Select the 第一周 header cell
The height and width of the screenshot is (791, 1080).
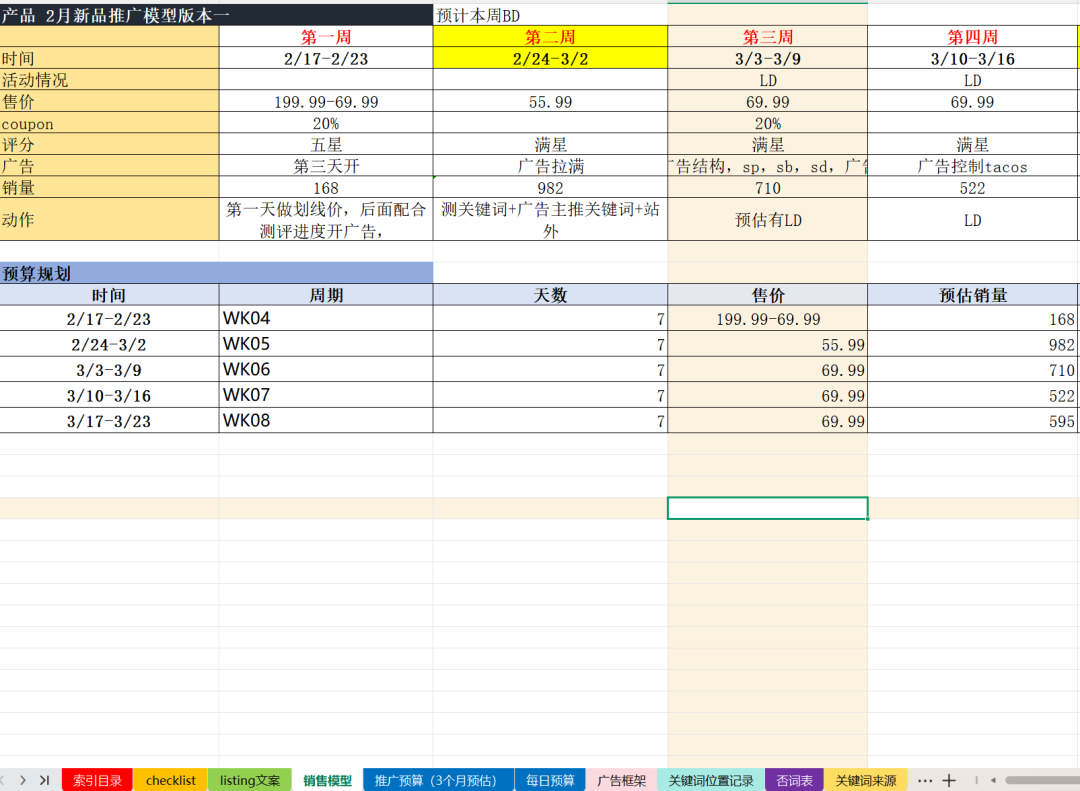(326, 37)
